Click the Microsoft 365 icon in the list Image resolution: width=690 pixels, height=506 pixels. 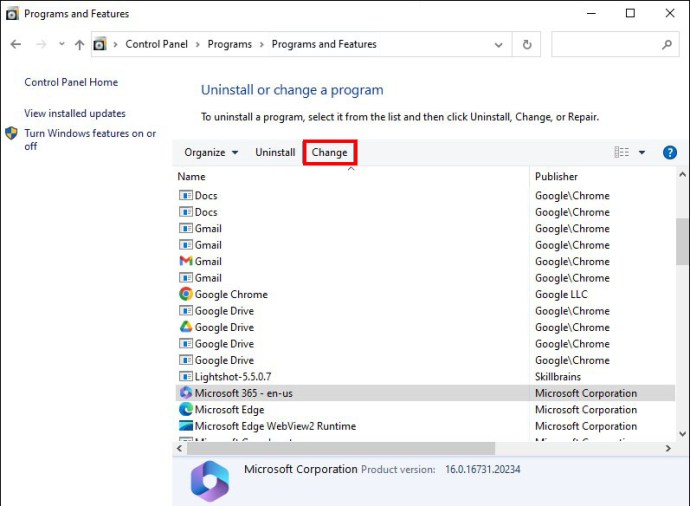click(x=186, y=393)
